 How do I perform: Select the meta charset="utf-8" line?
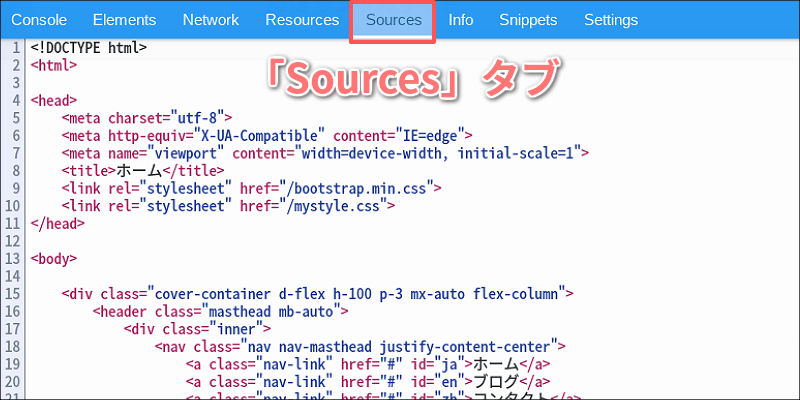coord(147,118)
